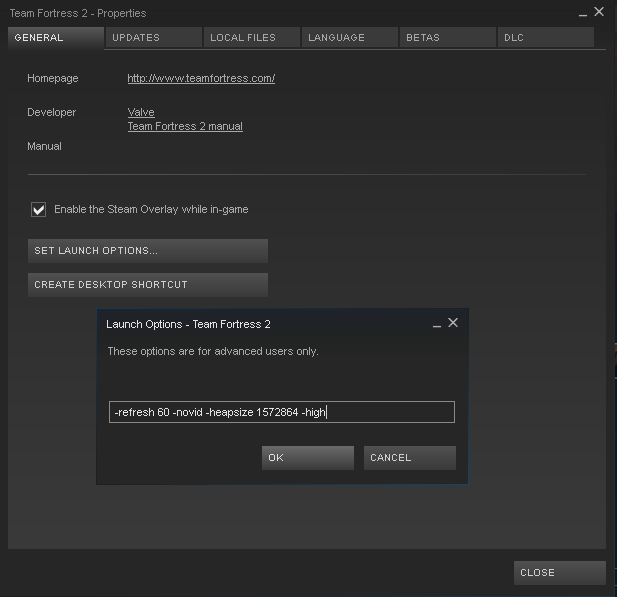Click the 'Launch Options - Team Fortress 2' title

[188, 324]
